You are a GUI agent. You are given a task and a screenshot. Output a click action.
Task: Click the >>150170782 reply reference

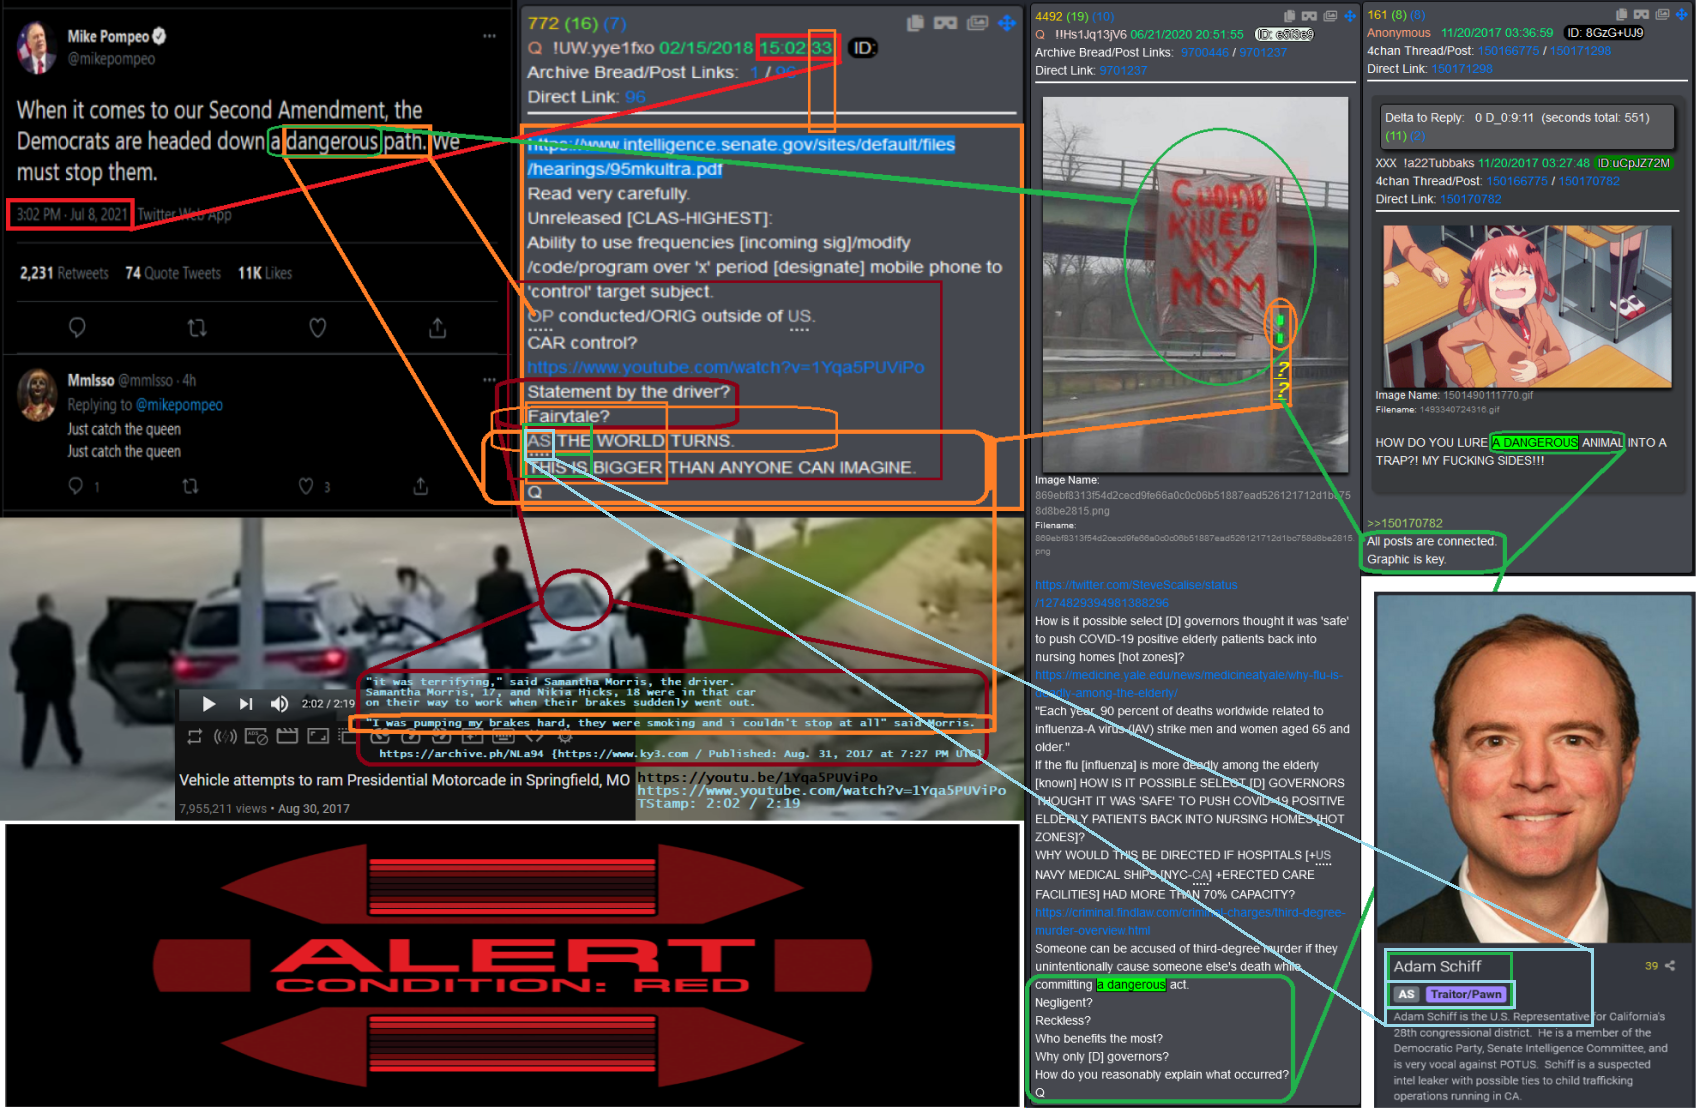1405,523
